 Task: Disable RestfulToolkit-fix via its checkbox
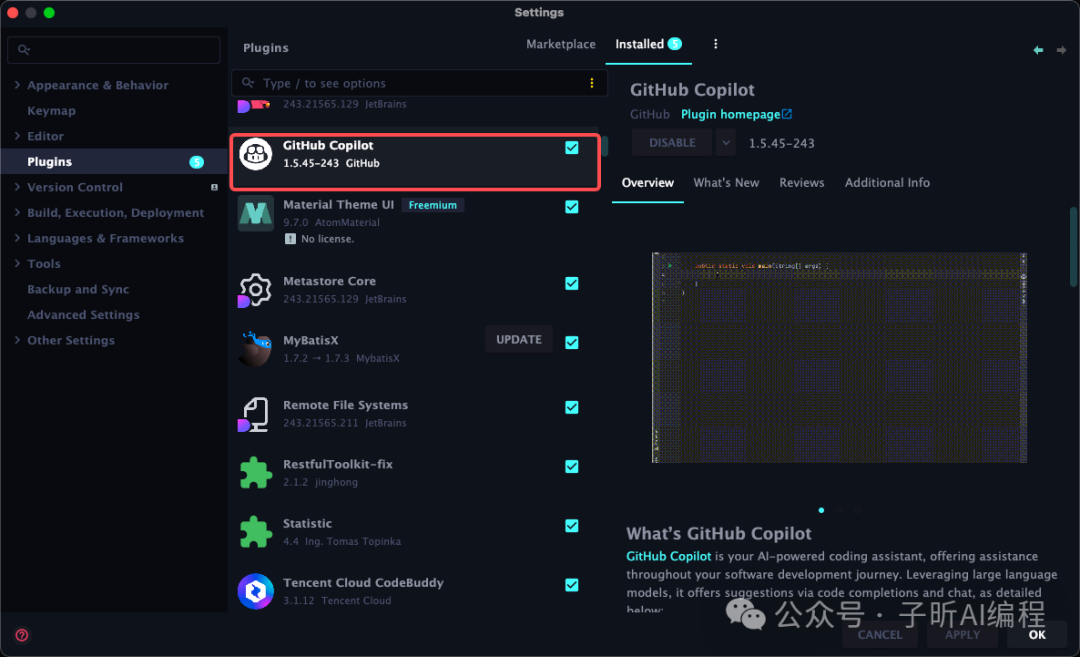click(x=572, y=466)
